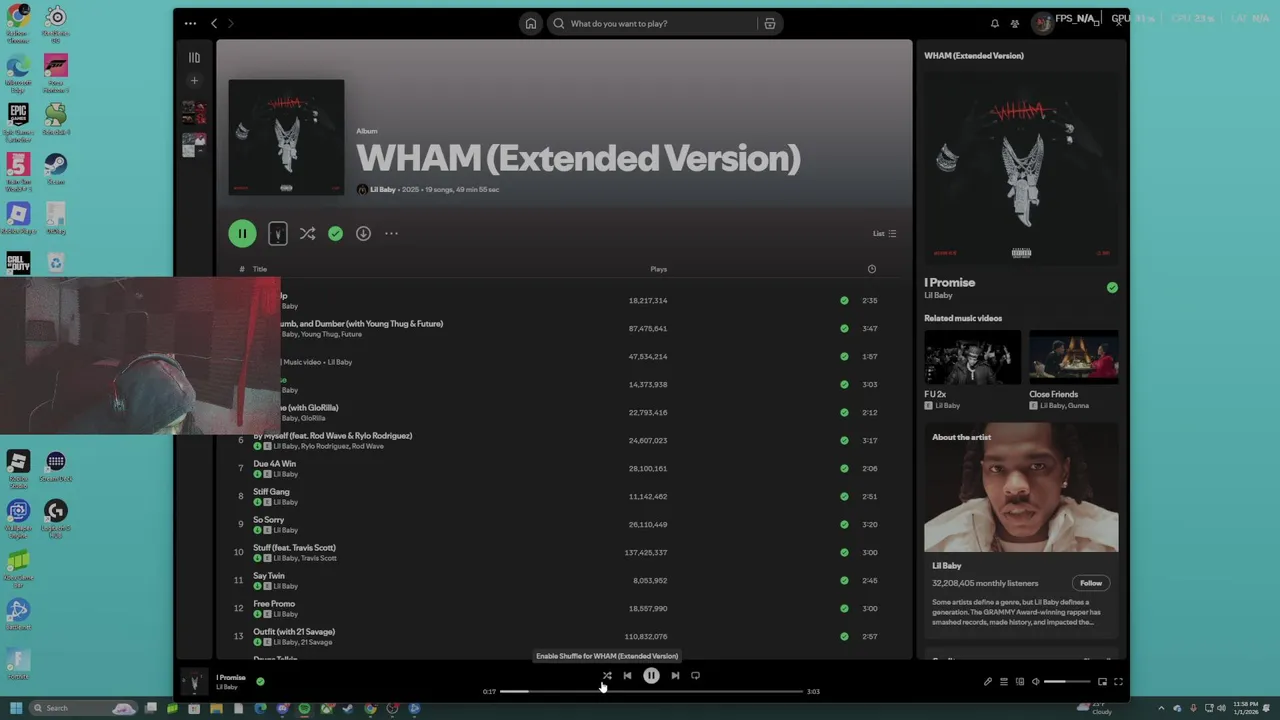Skip to the previous track
Image resolution: width=1280 pixels, height=720 pixels.
pos(627,676)
